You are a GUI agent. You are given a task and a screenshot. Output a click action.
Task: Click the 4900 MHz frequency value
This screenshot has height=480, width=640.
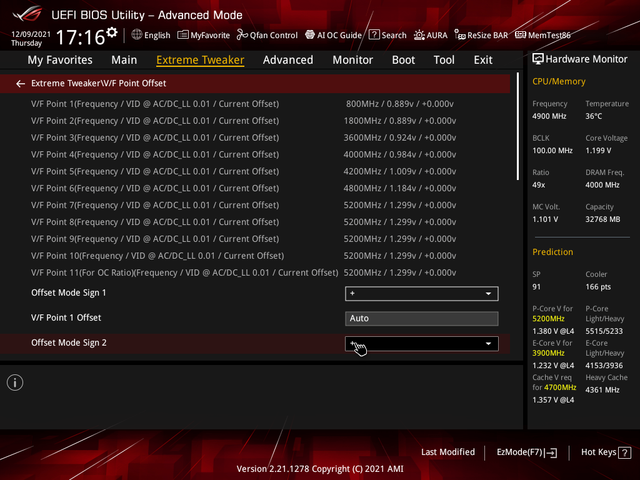pyautogui.click(x=549, y=116)
